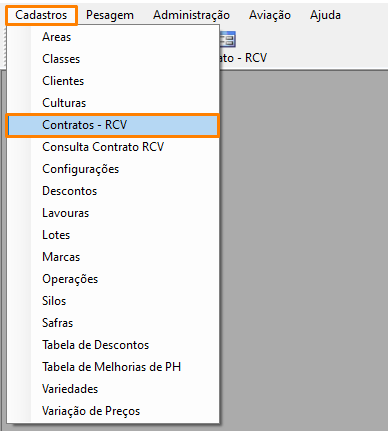
Task: Open the Lavouras item
Action: 113,213
